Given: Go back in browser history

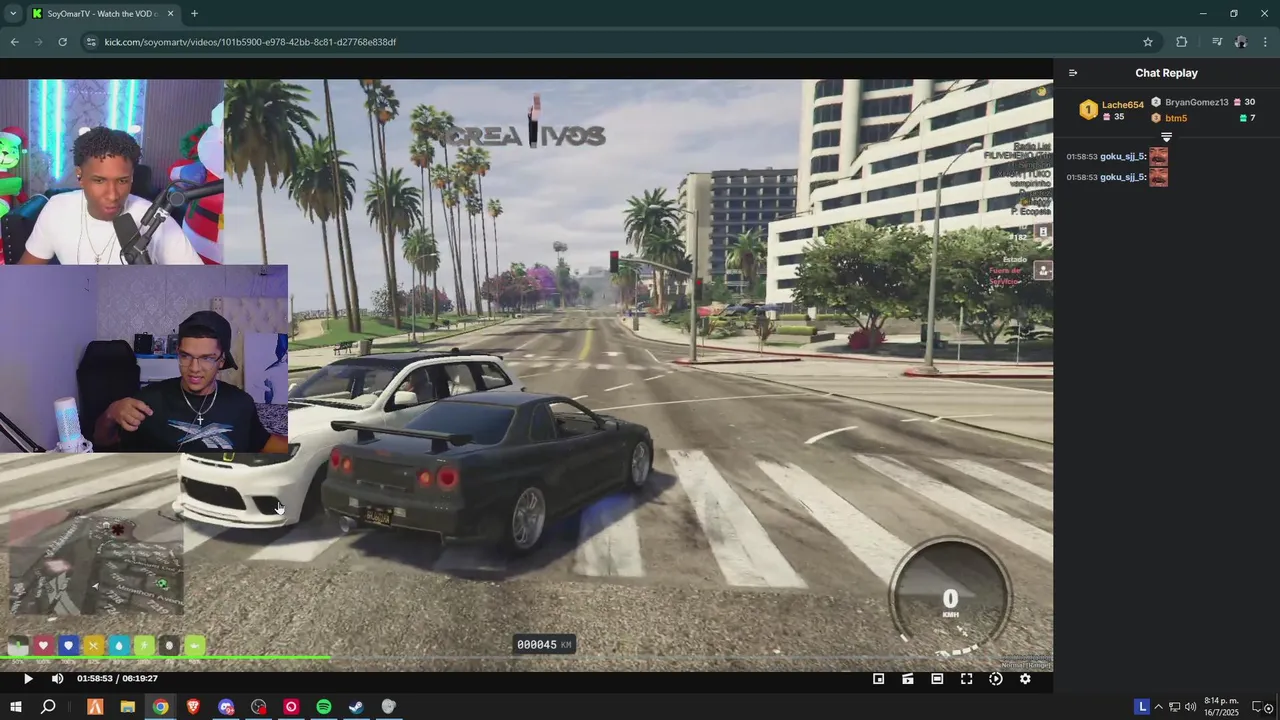Looking at the screenshot, I should [x=14, y=42].
